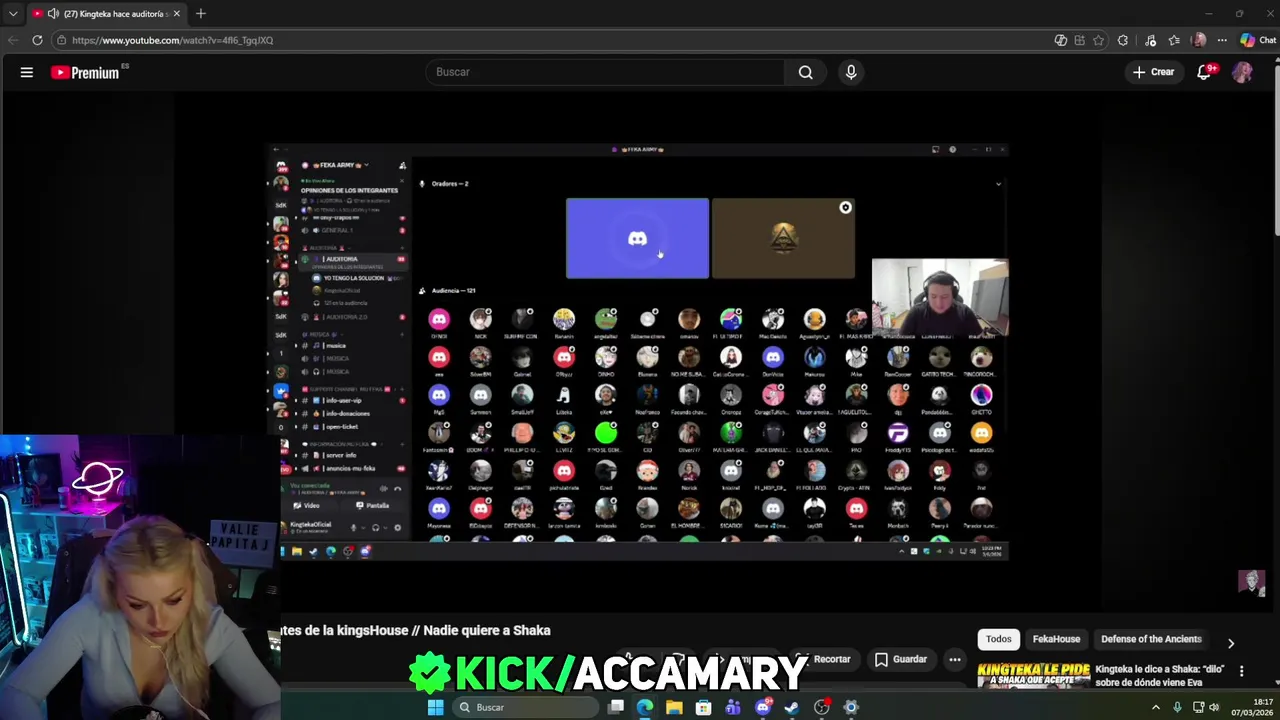Screen dimensions: 1280x720
Task: Click the Recortar clip button
Action: tap(824, 659)
